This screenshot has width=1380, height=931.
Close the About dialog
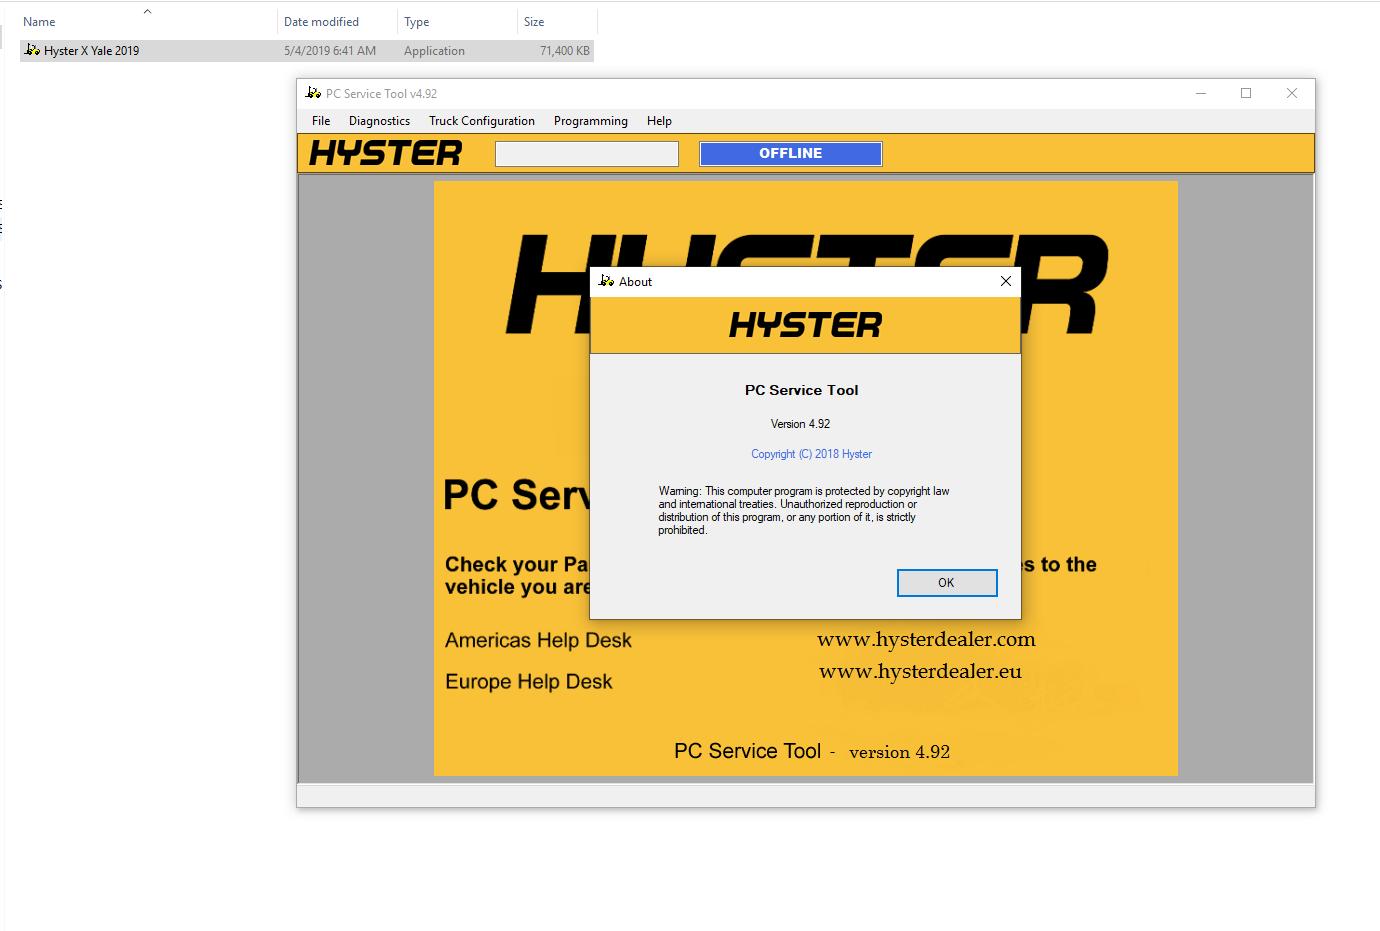[x=1005, y=281]
